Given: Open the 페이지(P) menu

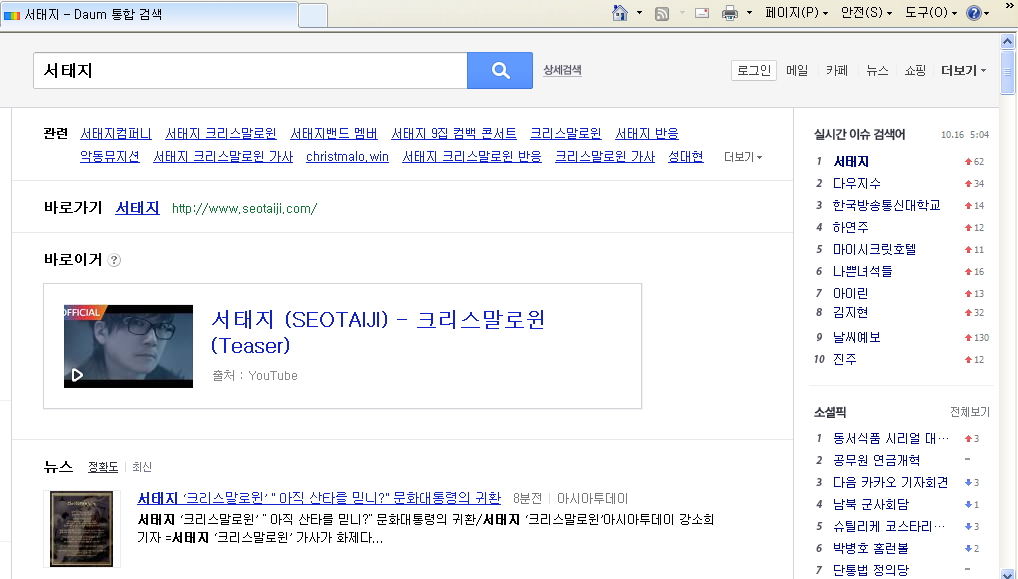Looking at the screenshot, I should [796, 13].
